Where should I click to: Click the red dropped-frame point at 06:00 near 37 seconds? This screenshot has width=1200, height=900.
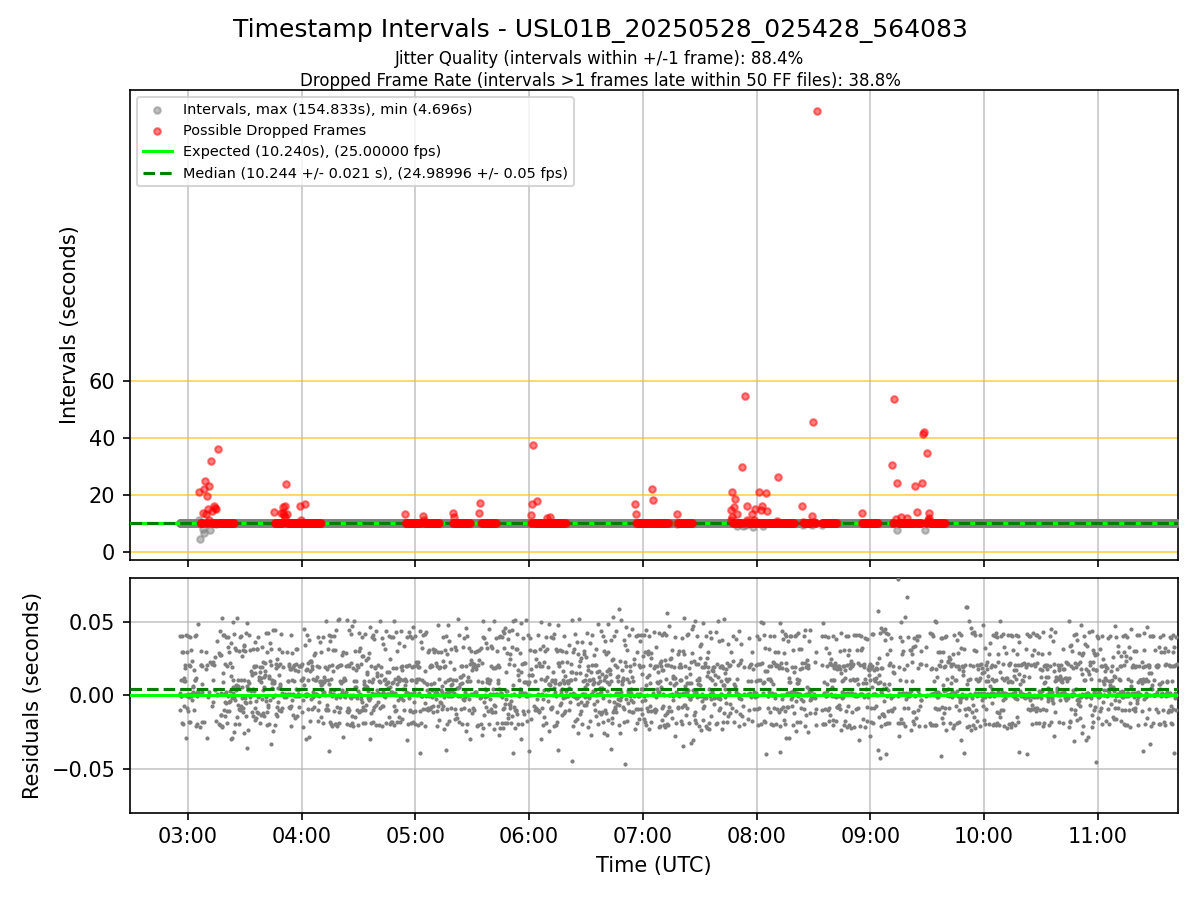(533, 445)
